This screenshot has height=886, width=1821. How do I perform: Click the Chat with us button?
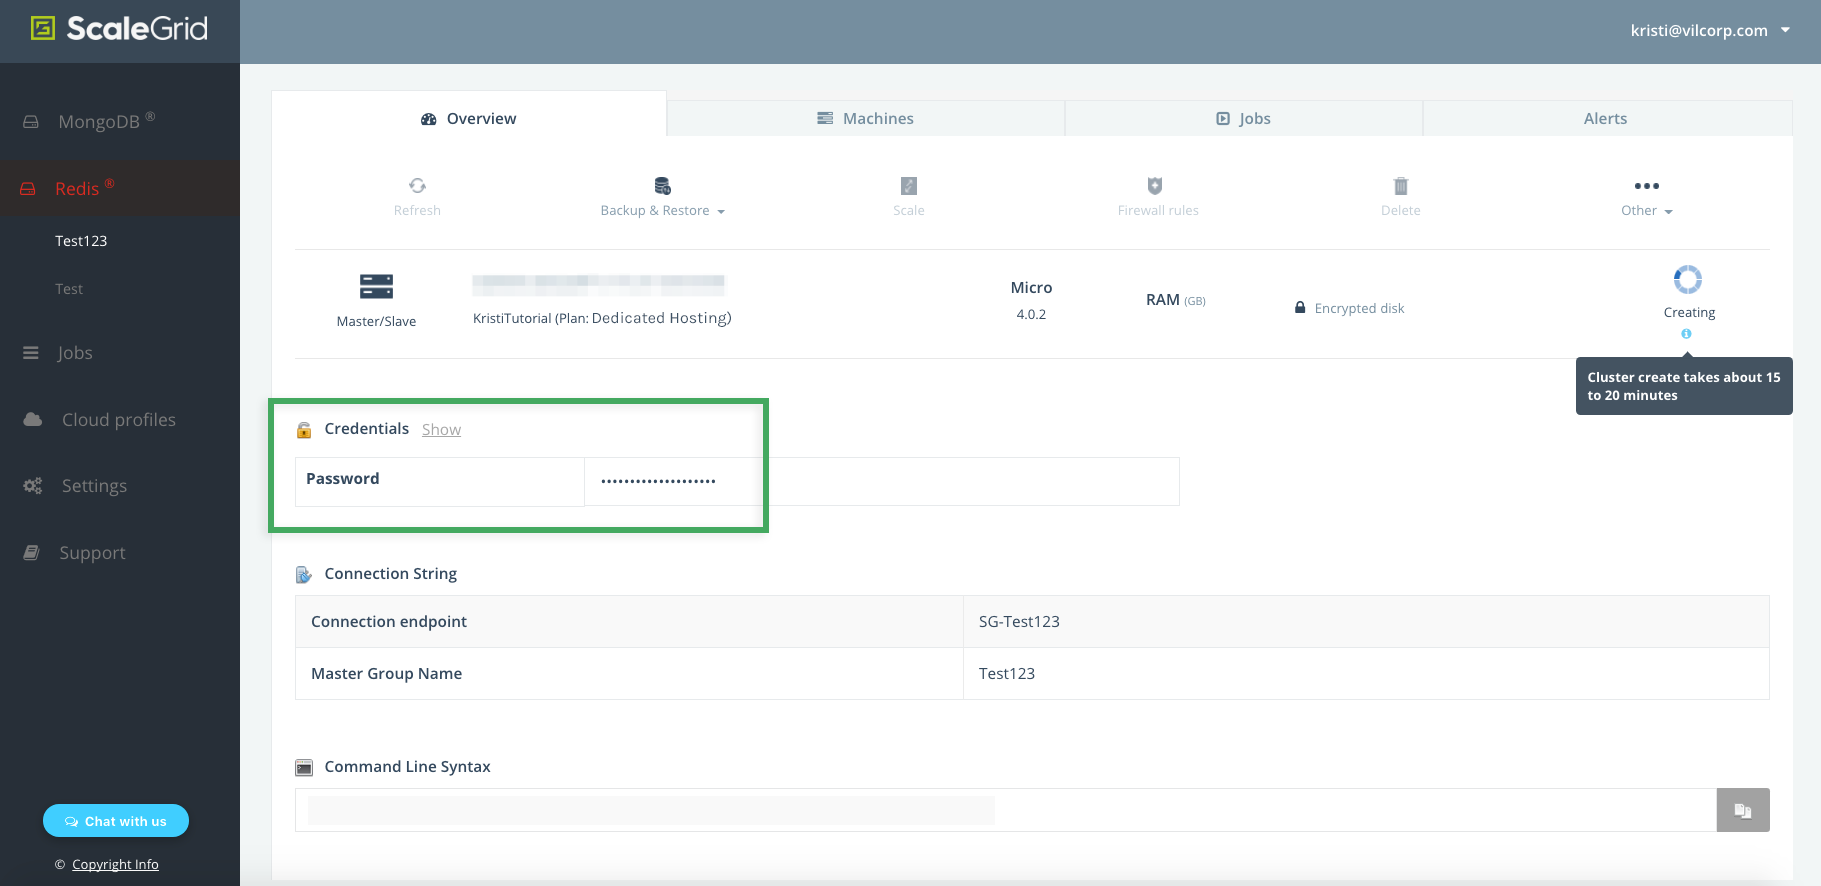click(x=116, y=821)
